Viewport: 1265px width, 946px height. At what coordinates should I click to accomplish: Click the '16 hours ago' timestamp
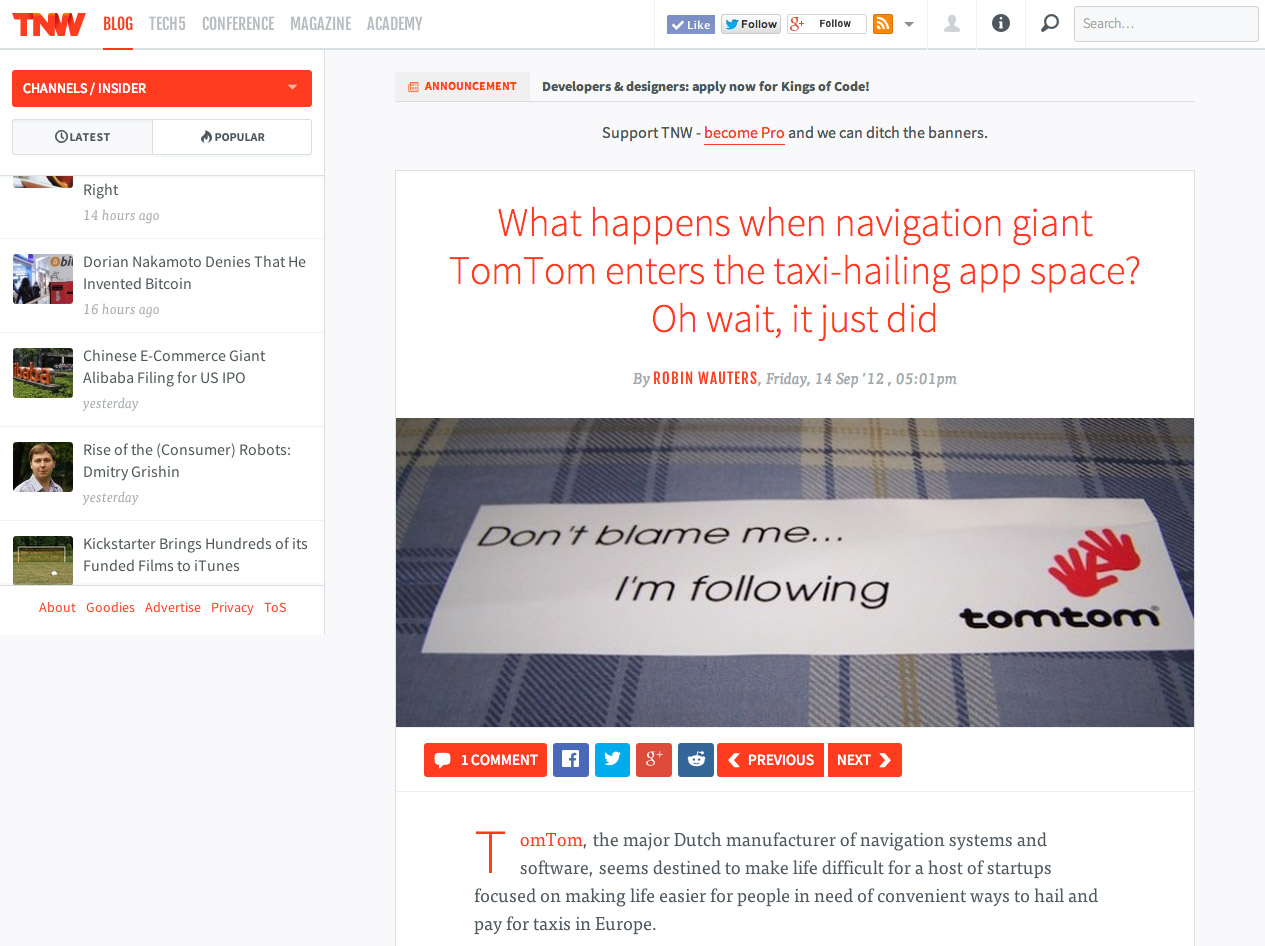tap(121, 310)
